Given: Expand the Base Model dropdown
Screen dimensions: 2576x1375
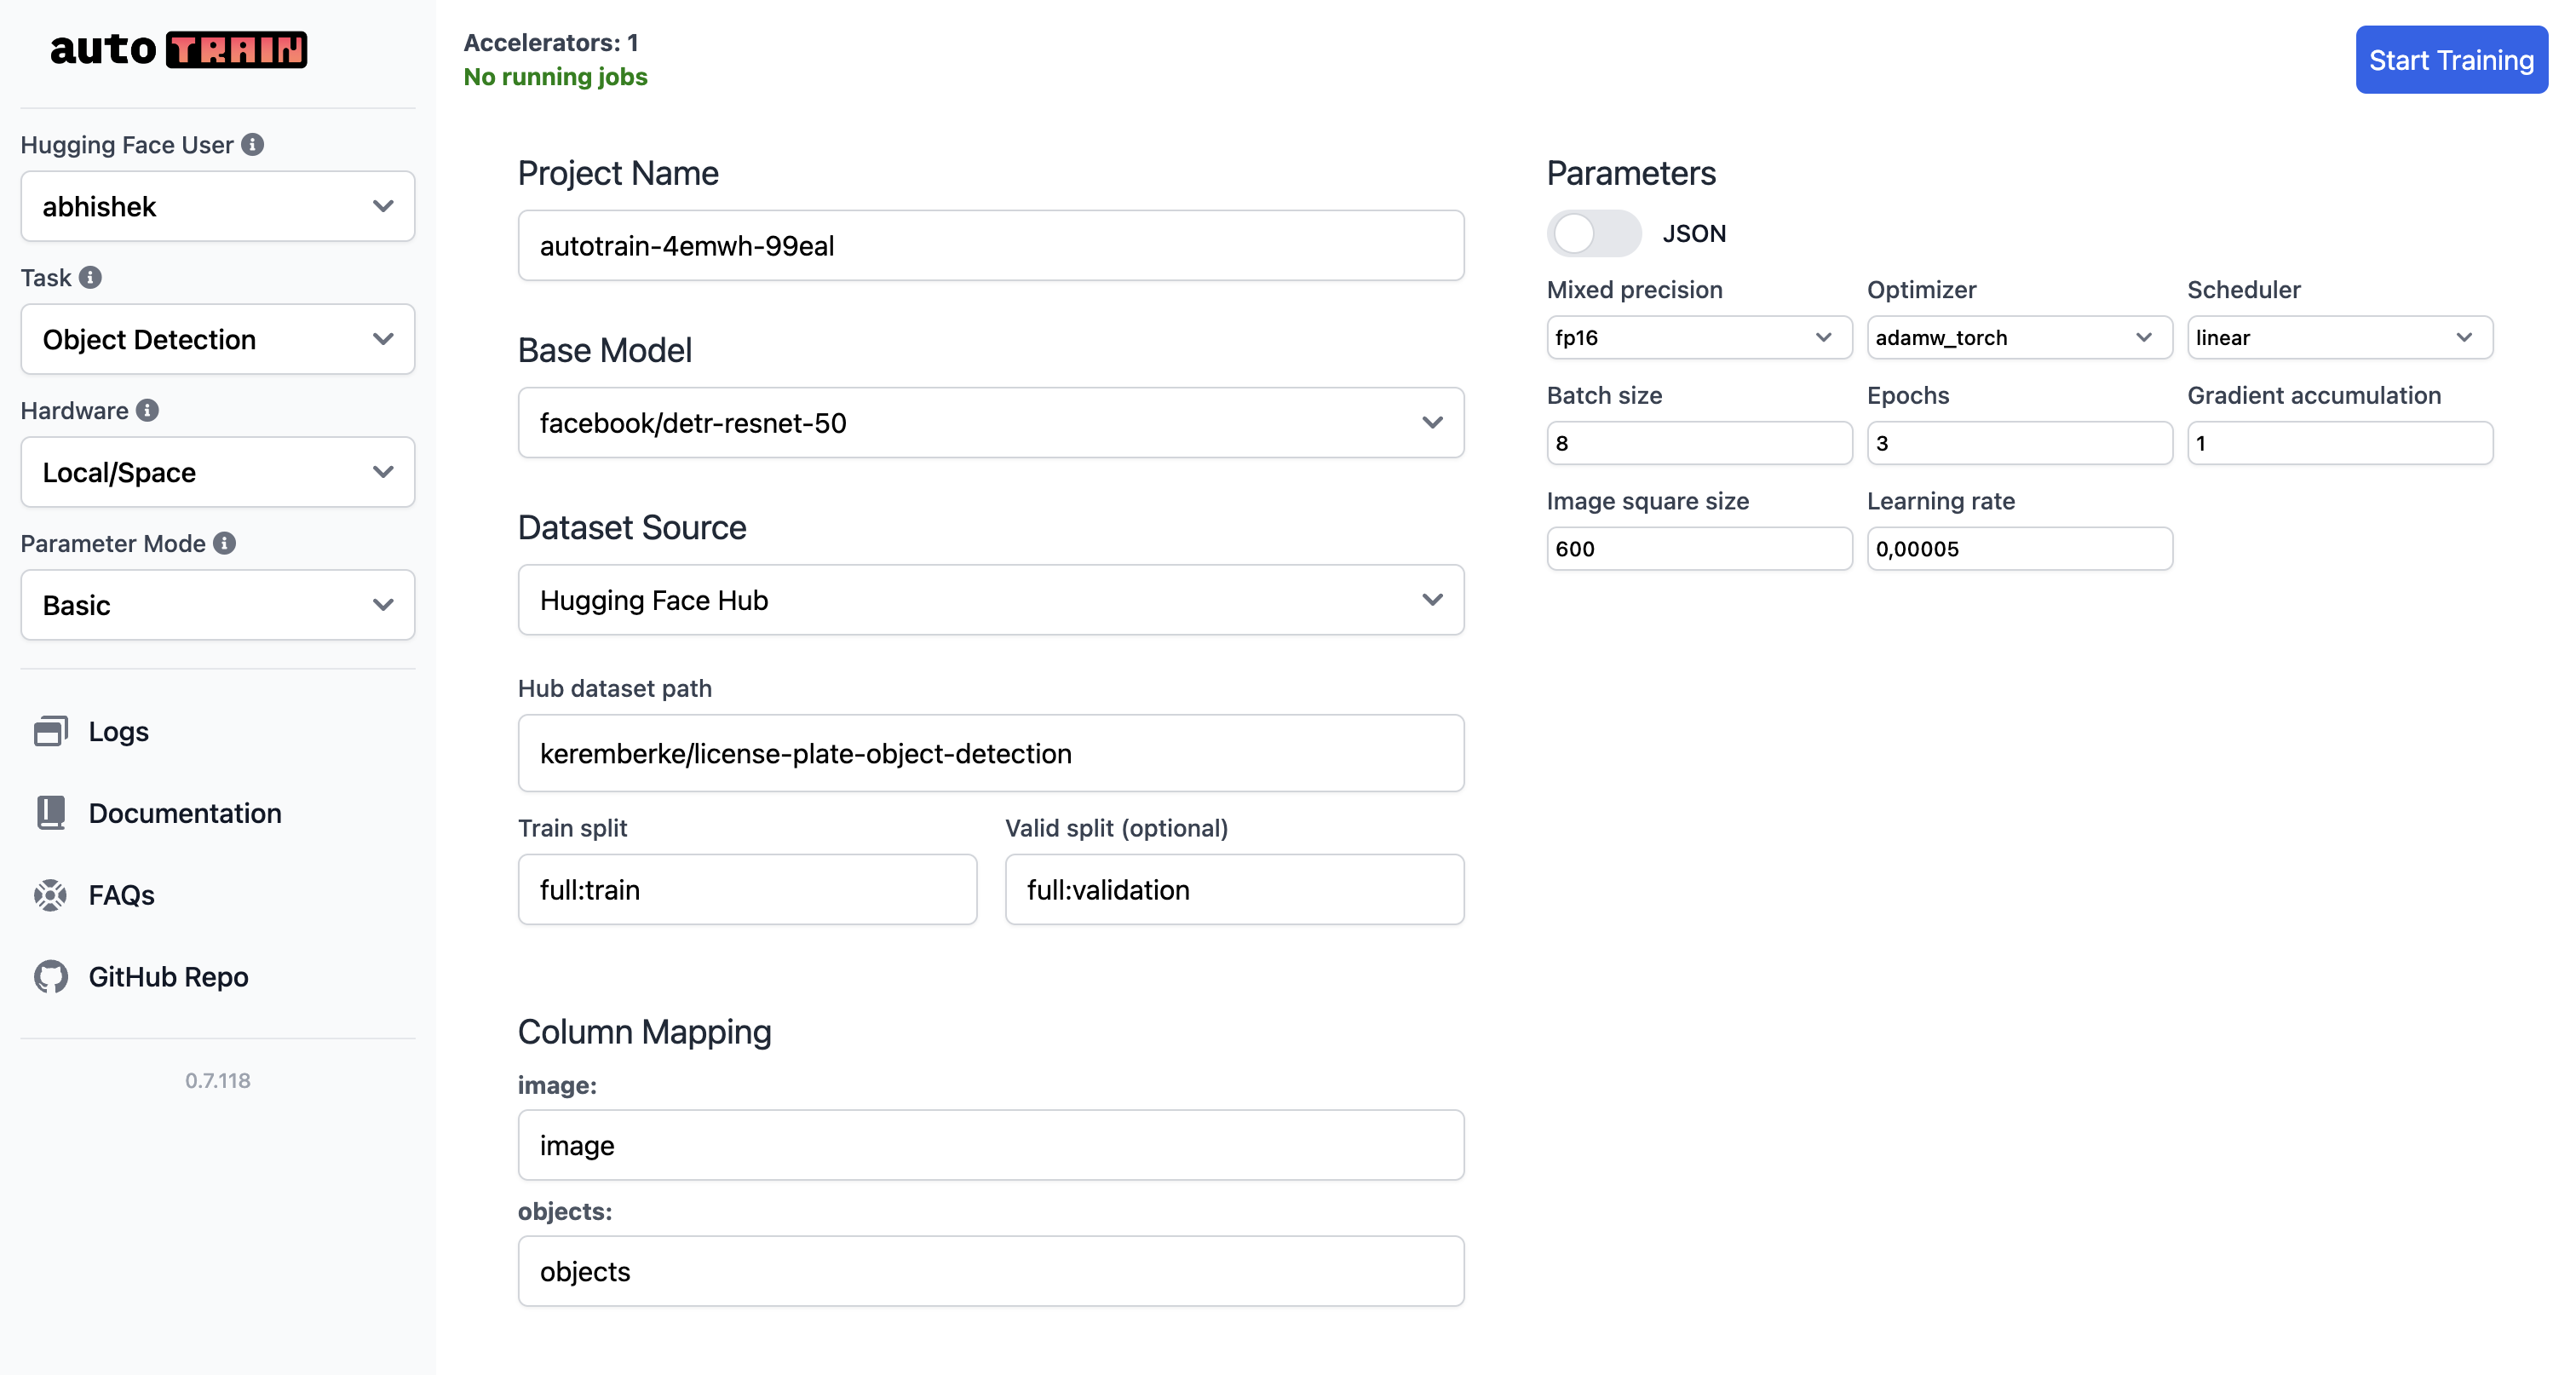Looking at the screenshot, I should click(990, 423).
